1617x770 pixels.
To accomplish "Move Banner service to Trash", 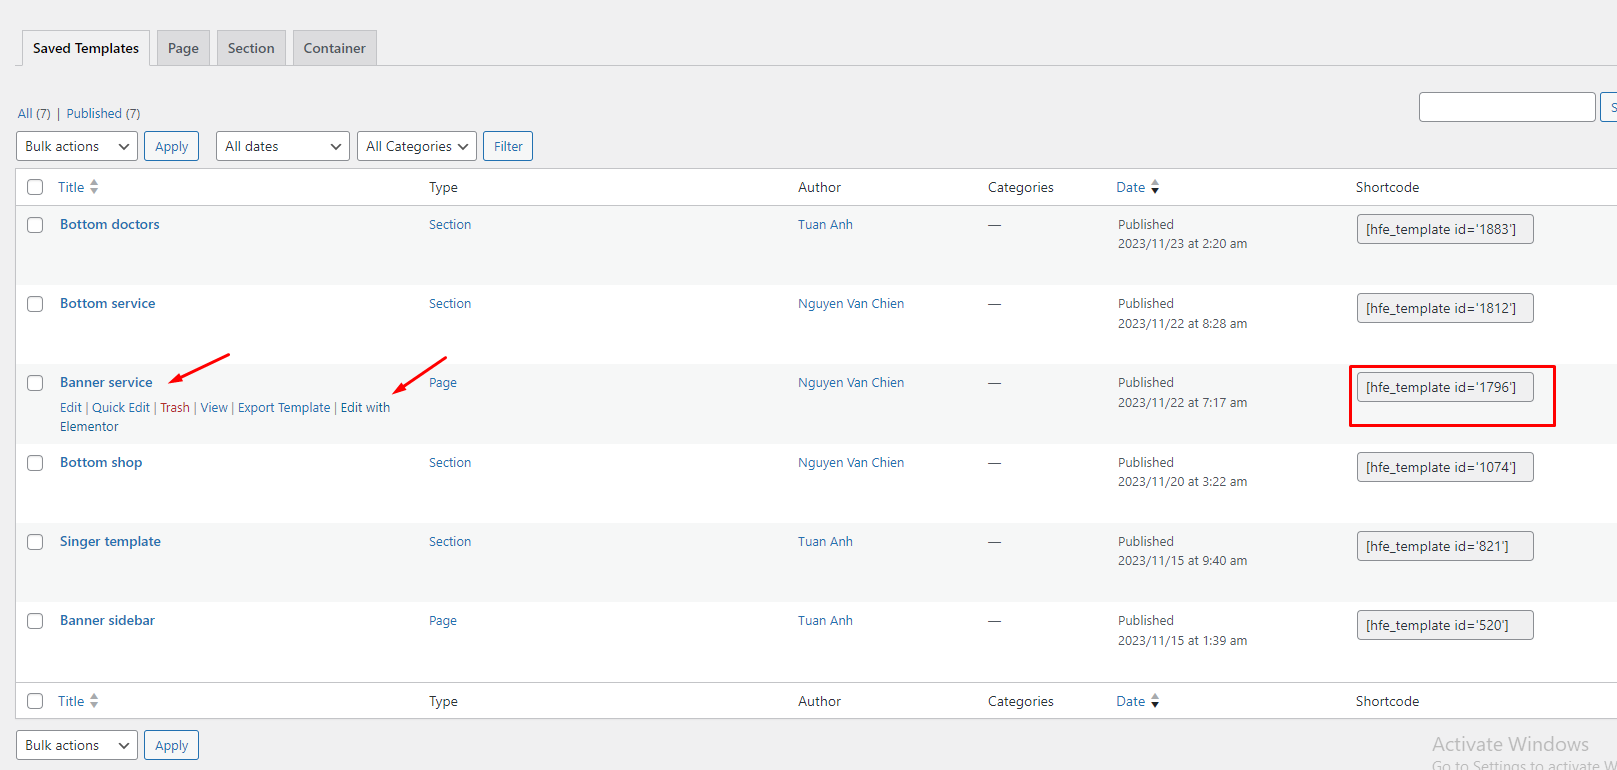I will (x=174, y=408).
